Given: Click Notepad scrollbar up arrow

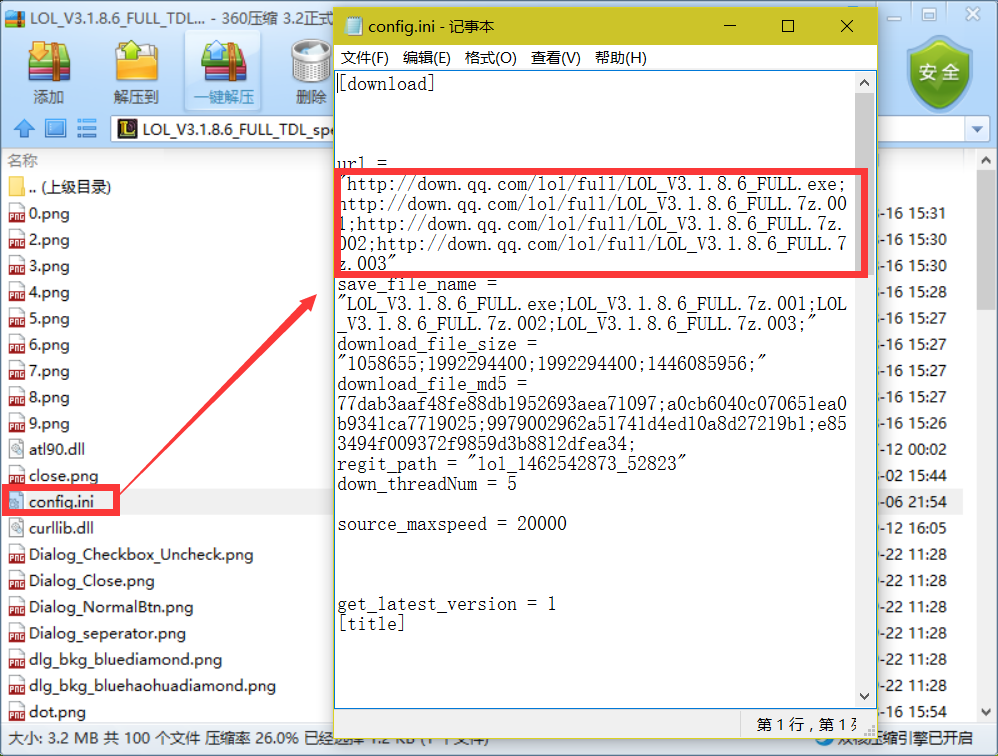Looking at the screenshot, I should tap(864, 83).
